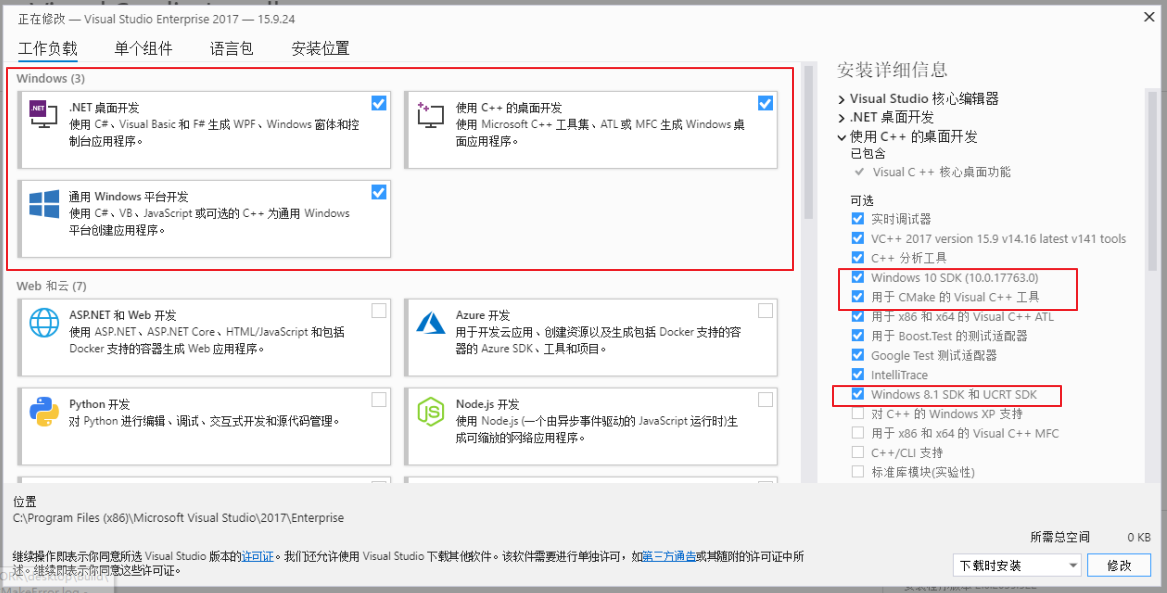This screenshot has width=1167, height=593.
Task: Click the Node.js 开发 icon
Action: (x=429, y=412)
